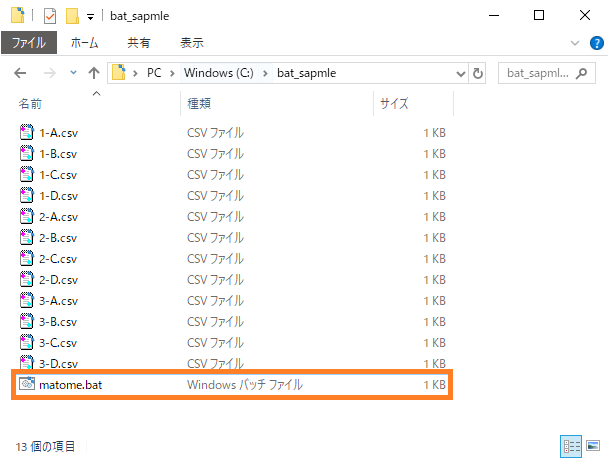Switch to details view layout
The image size is (609, 459).
pyautogui.click(x=571, y=447)
